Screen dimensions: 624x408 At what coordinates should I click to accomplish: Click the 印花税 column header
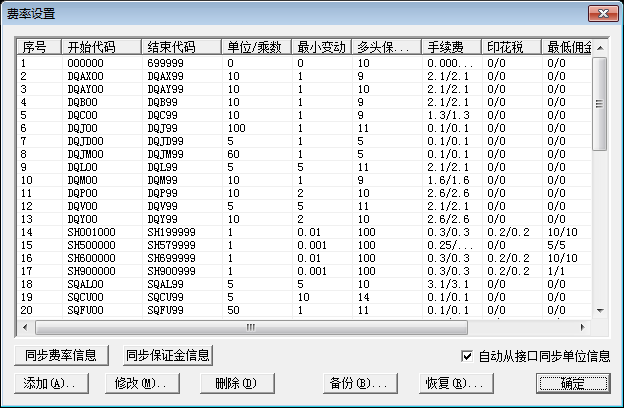point(511,47)
